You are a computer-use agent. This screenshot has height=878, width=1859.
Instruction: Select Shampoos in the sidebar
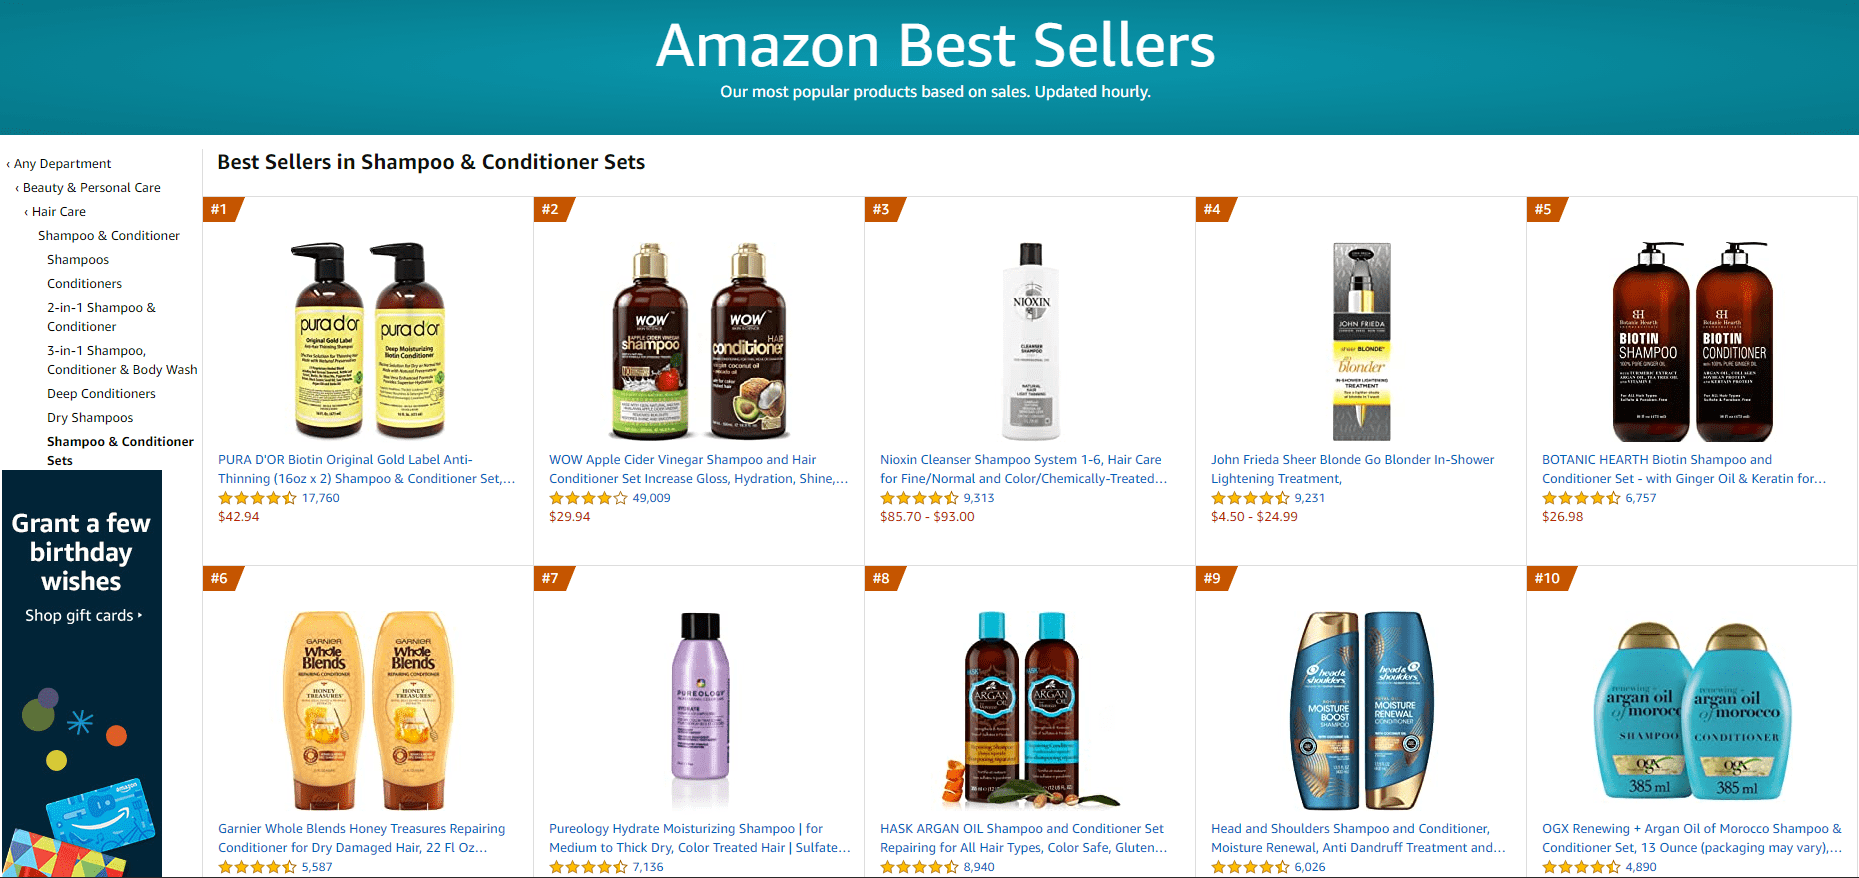pos(78,260)
